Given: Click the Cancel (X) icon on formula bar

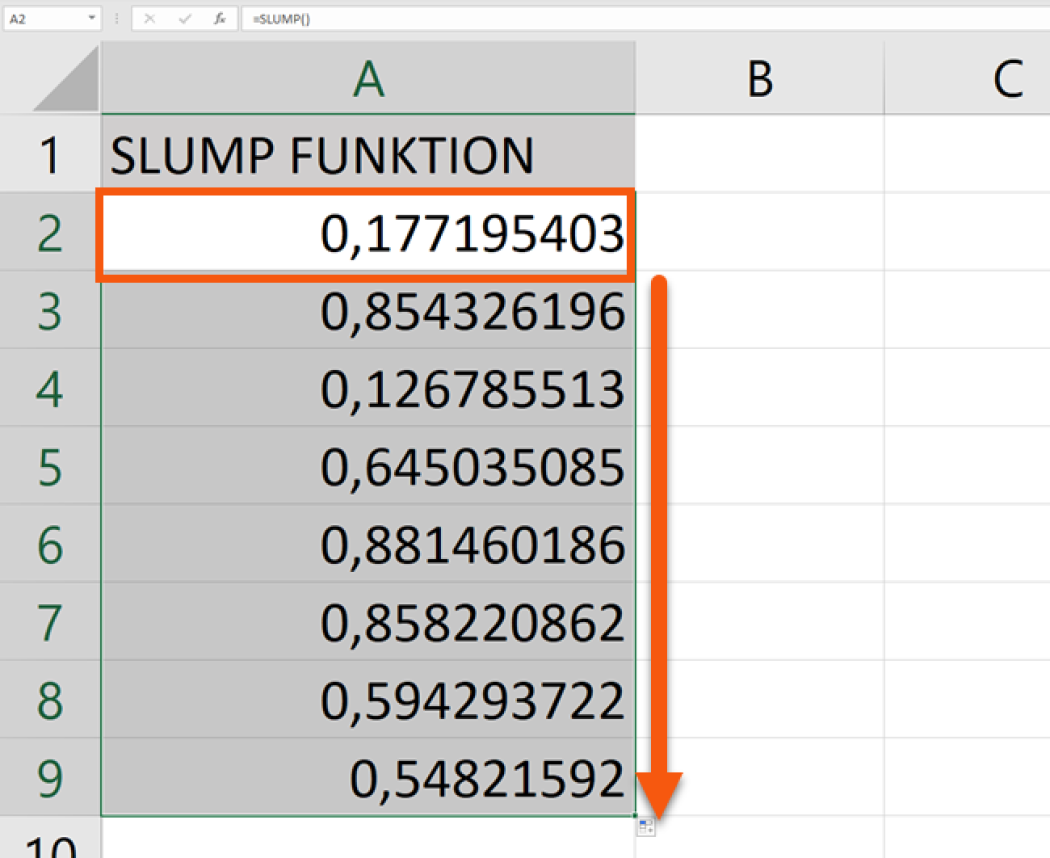Looking at the screenshot, I should coord(149,17).
